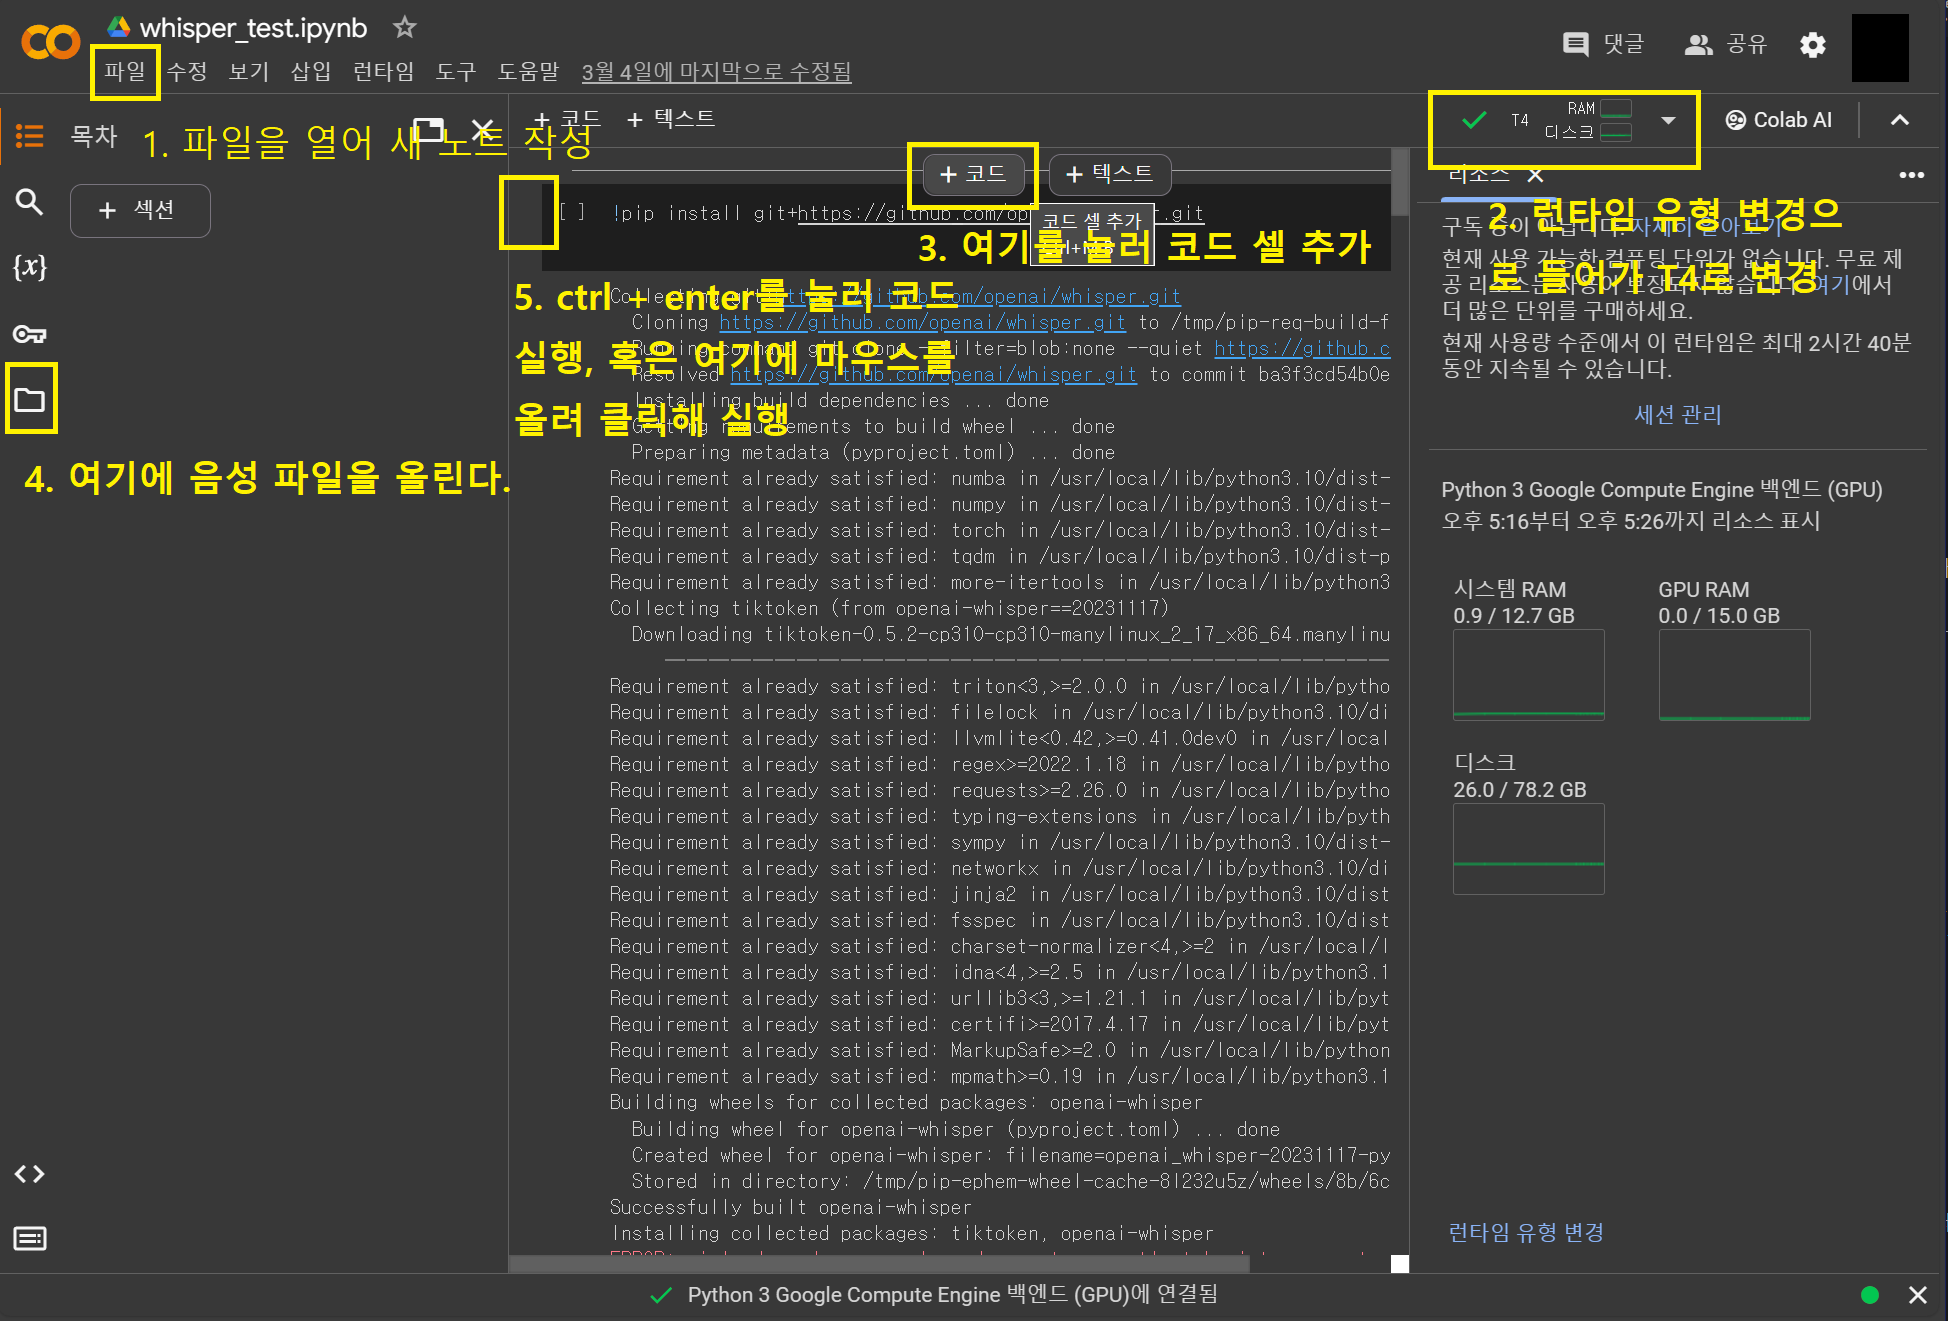This screenshot has height=1321, width=1948.
Task: Collapse the header with chevron up
Action: (x=1900, y=120)
